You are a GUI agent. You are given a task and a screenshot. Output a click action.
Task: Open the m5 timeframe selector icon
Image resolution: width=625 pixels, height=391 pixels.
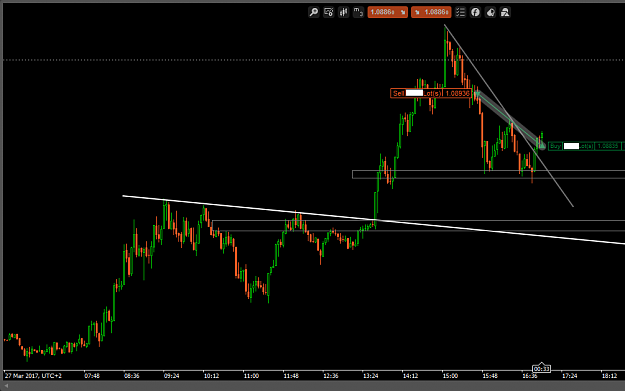(358, 12)
